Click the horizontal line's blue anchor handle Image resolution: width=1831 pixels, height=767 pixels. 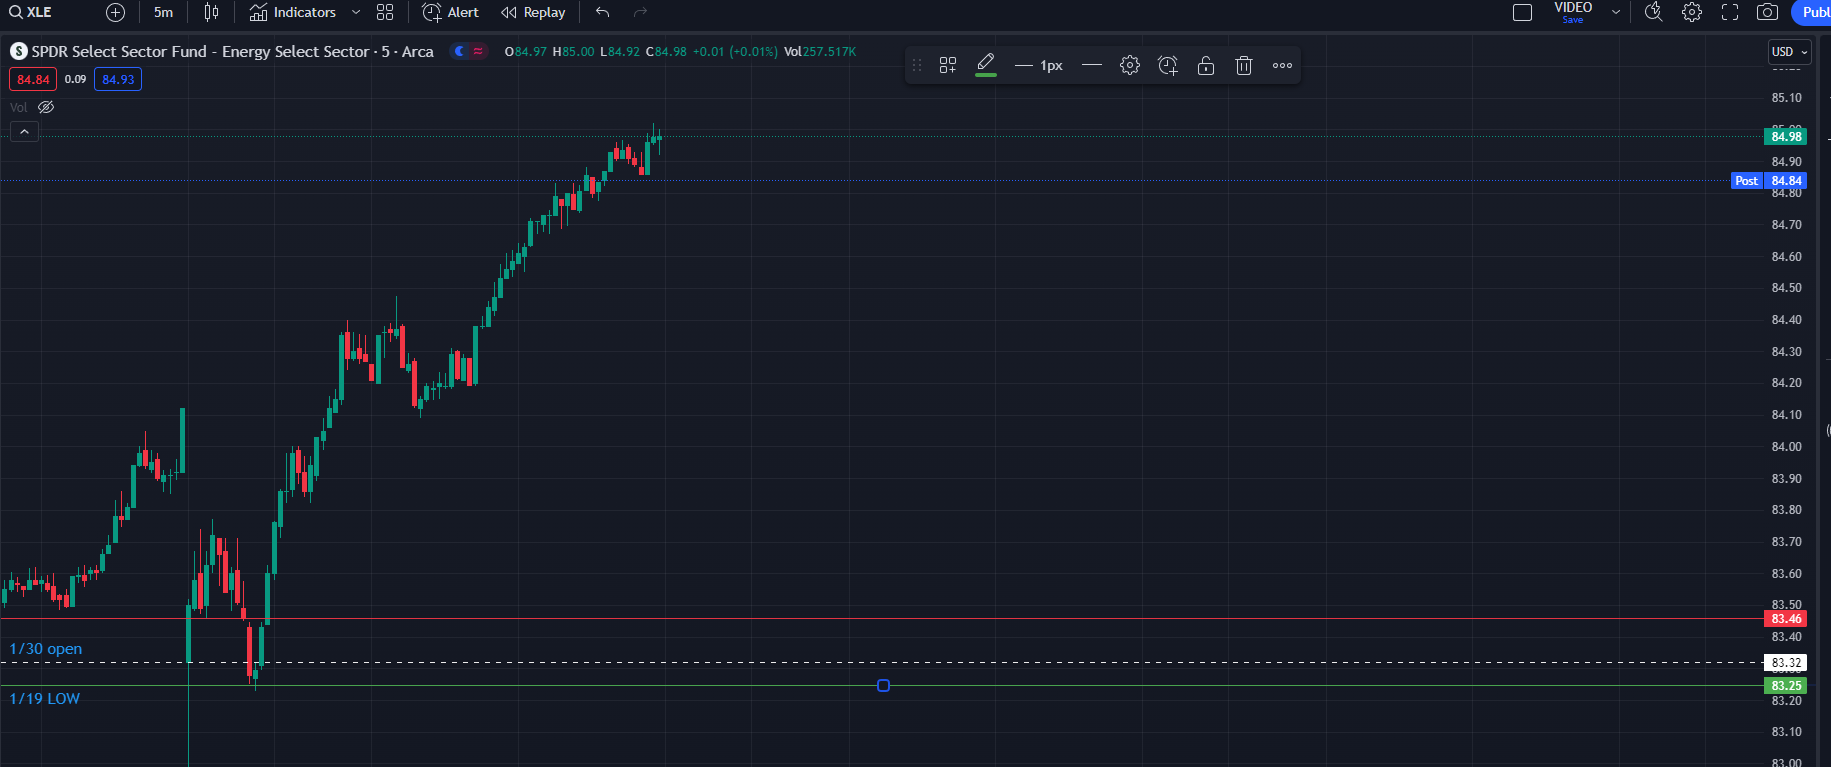pyautogui.click(x=883, y=686)
